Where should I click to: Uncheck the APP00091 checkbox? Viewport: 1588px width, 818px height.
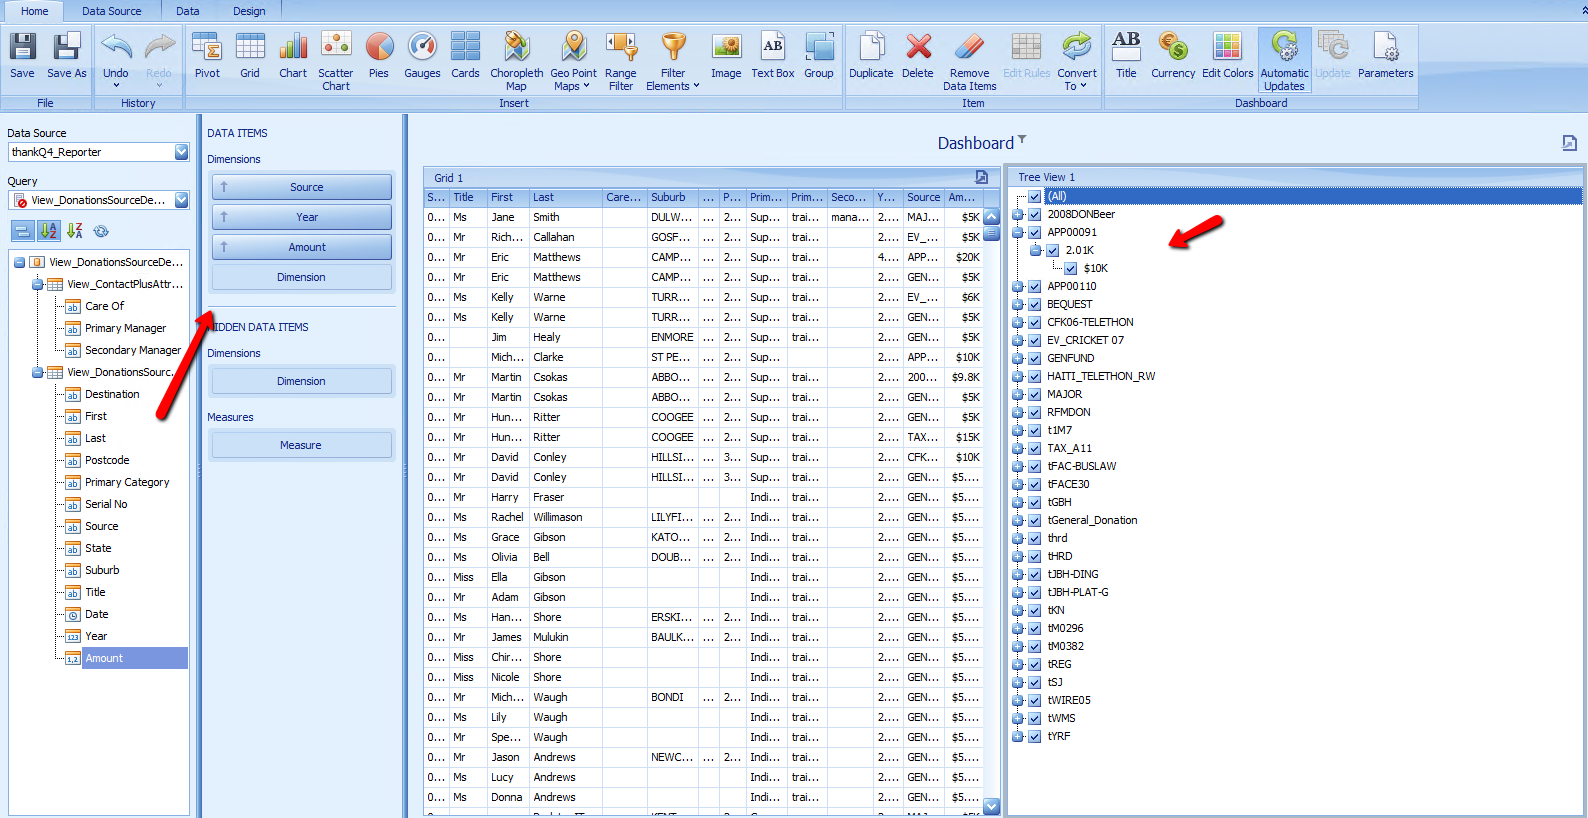[x=1035, y=232]
